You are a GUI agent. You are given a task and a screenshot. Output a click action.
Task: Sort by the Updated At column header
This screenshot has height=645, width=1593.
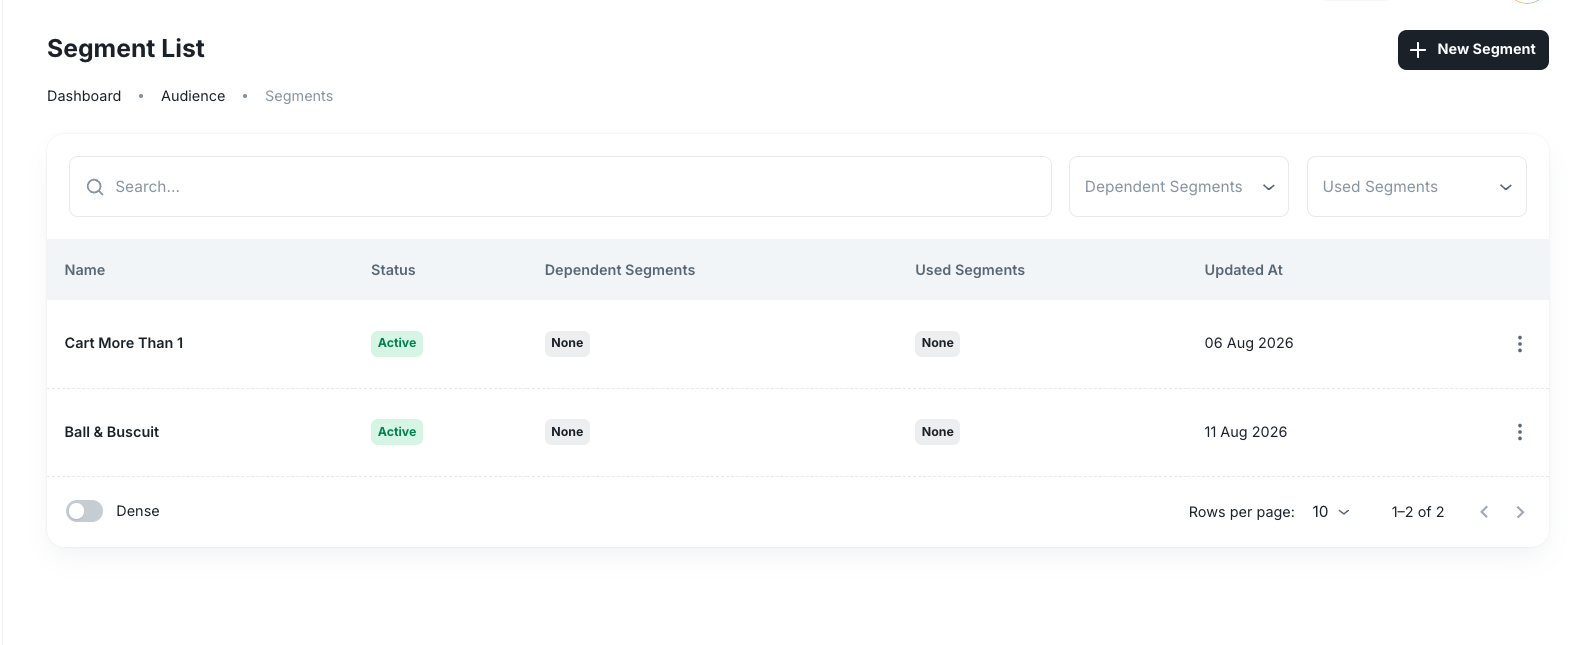click(1243, 270)
